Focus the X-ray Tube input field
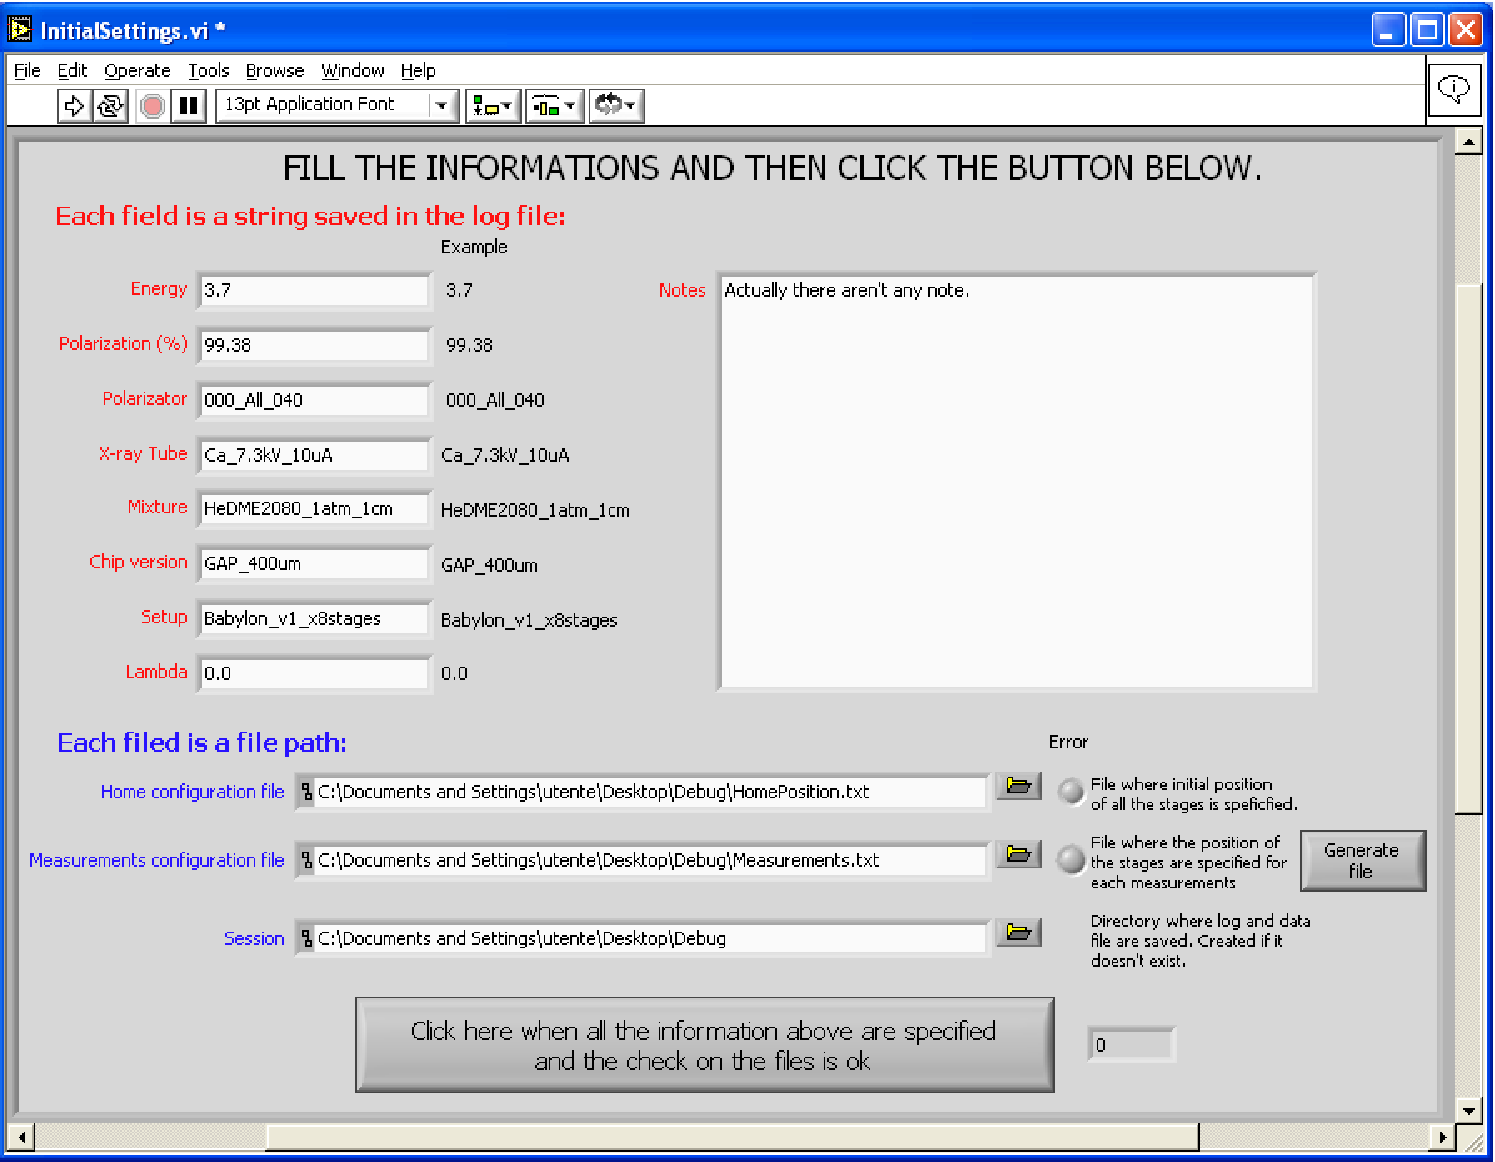 point(314,455)
